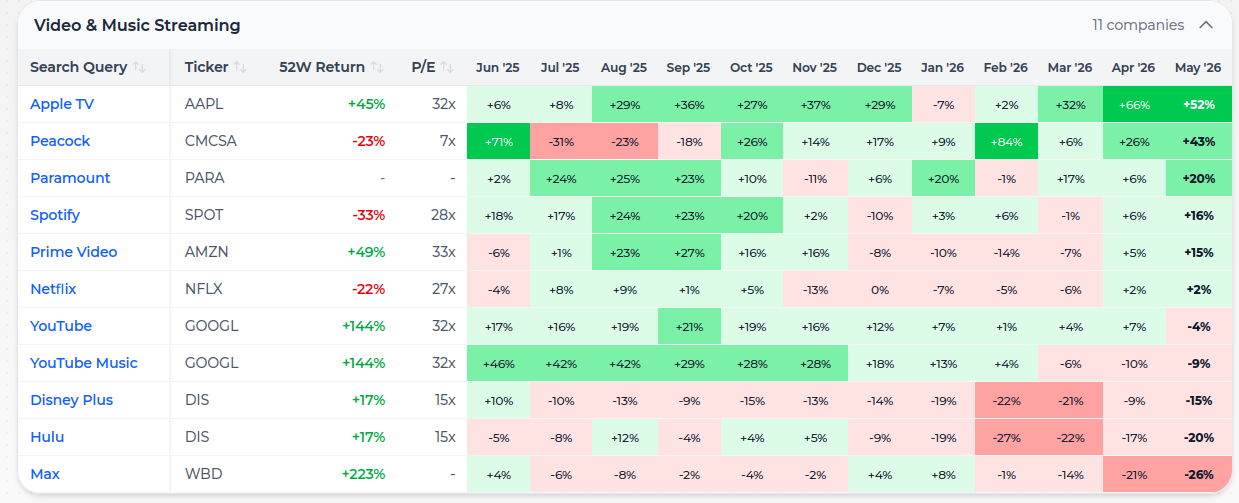The height and width of the screenshot is (503, 1239).
Task: Open the Disney Plus link
Action: click(x=71, y=400)
